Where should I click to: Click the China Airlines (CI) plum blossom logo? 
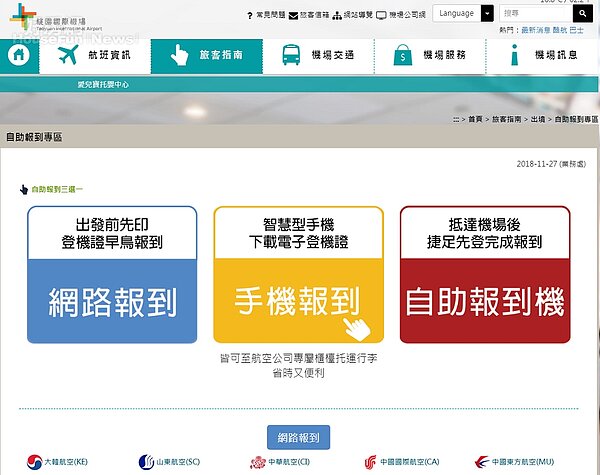point(258,462)
